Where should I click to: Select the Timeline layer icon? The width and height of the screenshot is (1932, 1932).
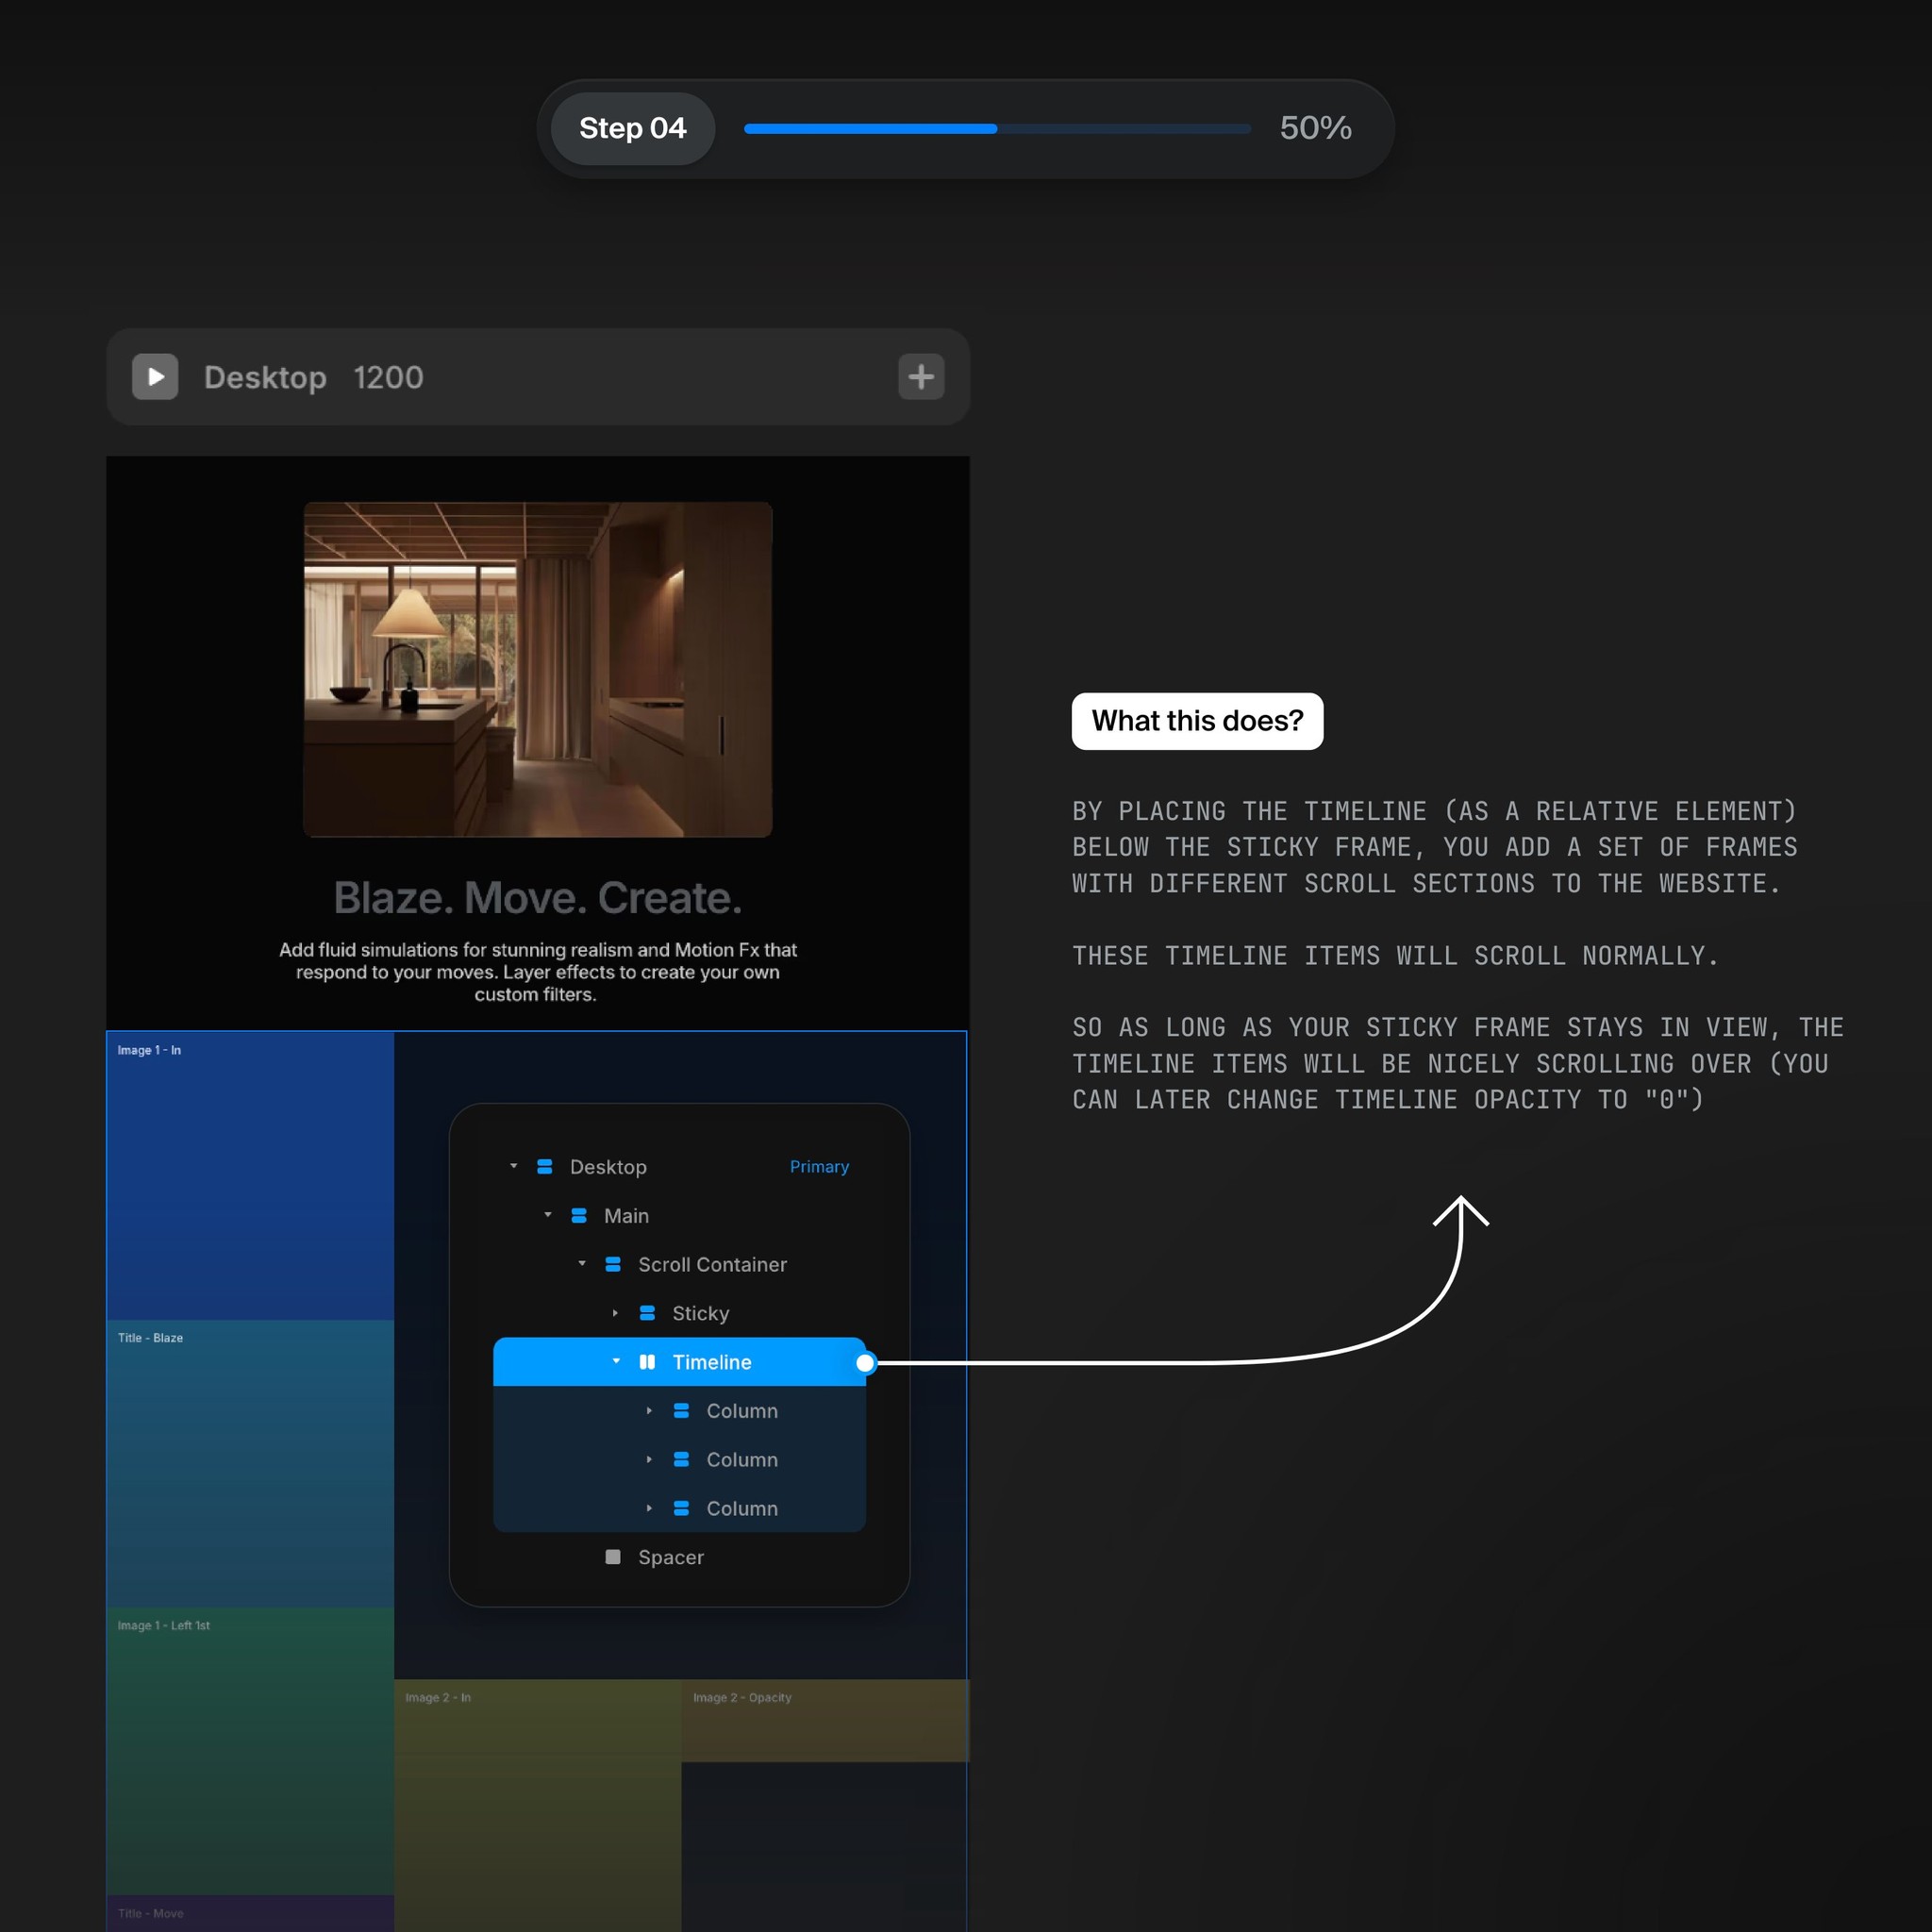646,1362
